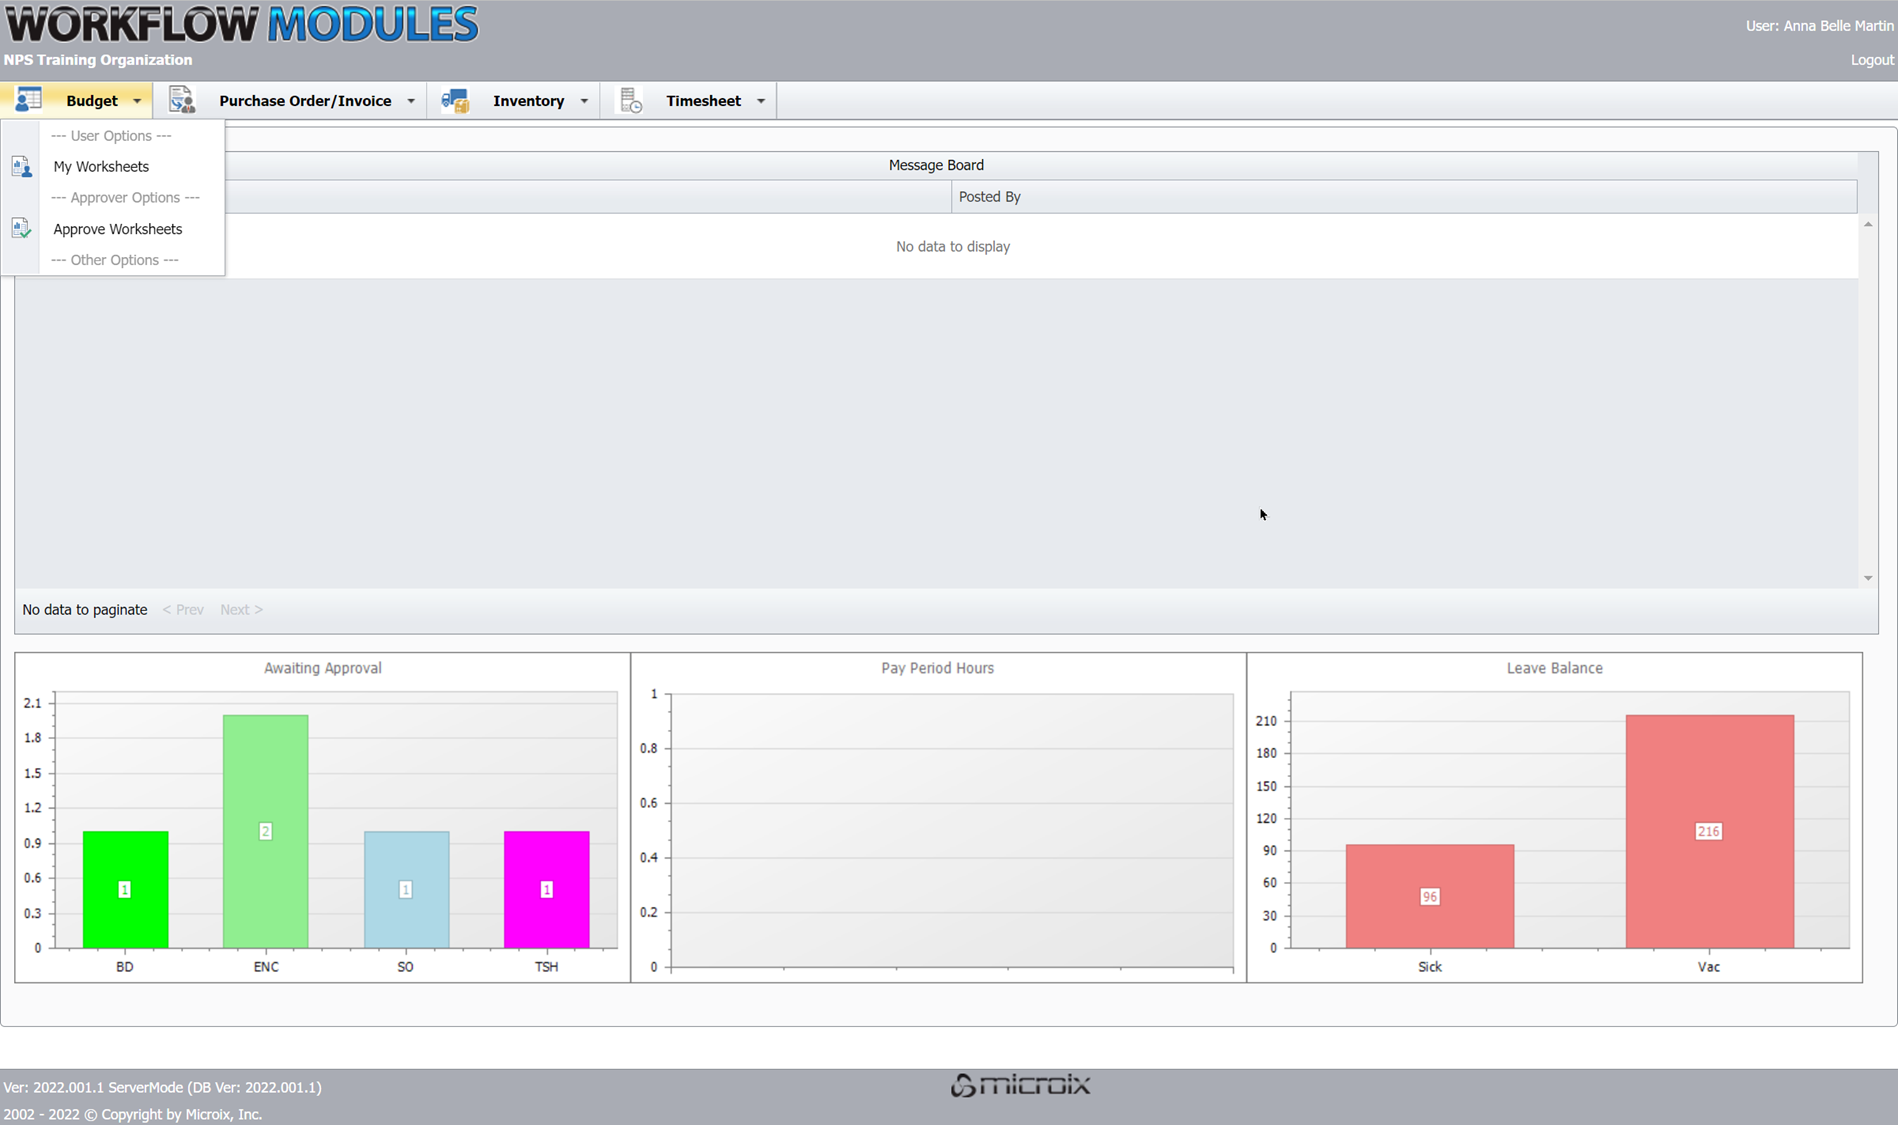Click the Inventory module icon
The image size is (1898, 1125).
coord(455,100)
